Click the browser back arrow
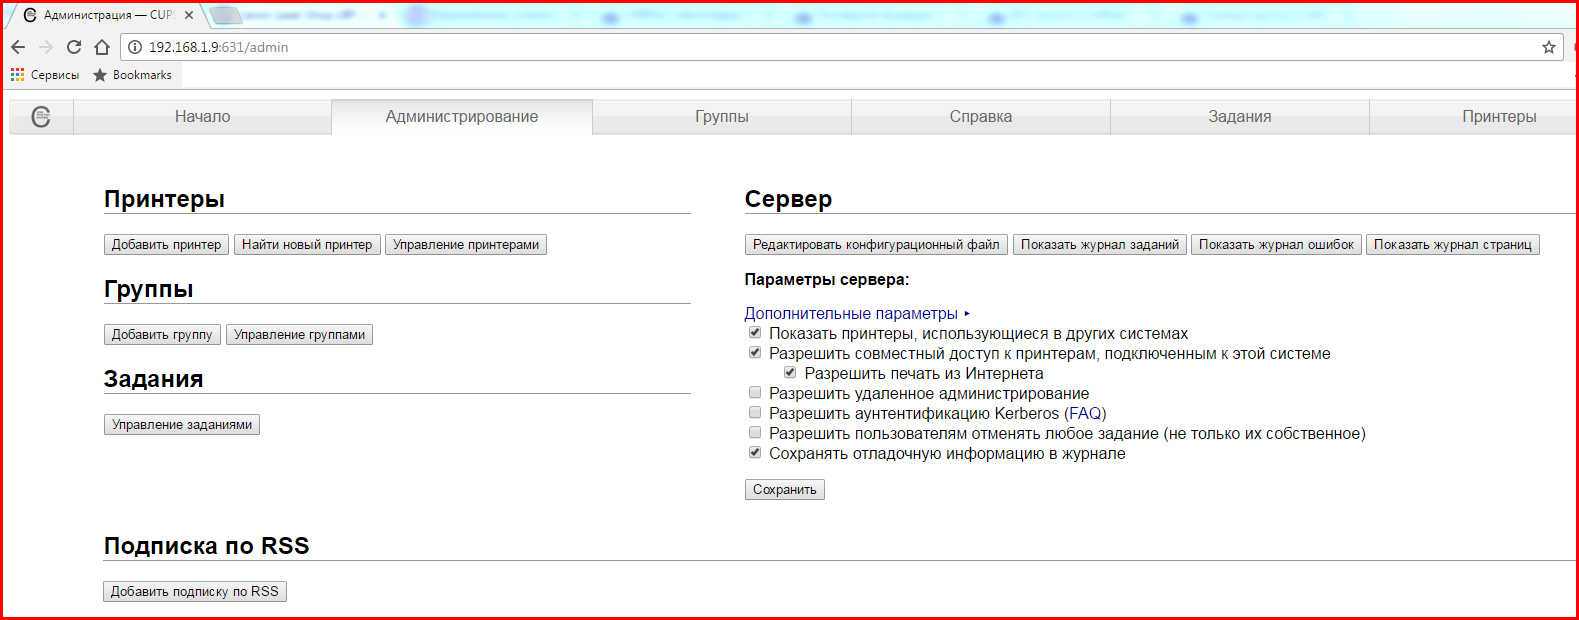The image size is (1579, 620). [x=18, y=47]
